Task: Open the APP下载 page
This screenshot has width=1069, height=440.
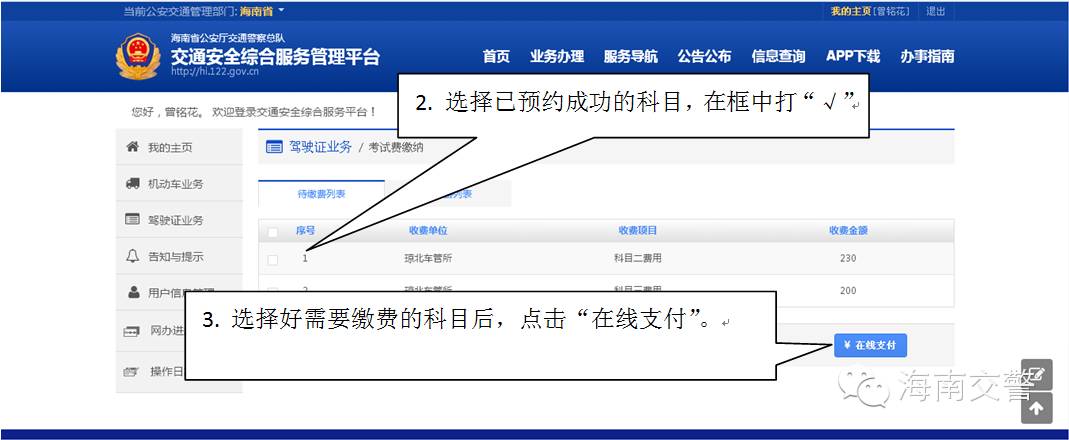Action: pyautogui.click(x=853, y=57)
